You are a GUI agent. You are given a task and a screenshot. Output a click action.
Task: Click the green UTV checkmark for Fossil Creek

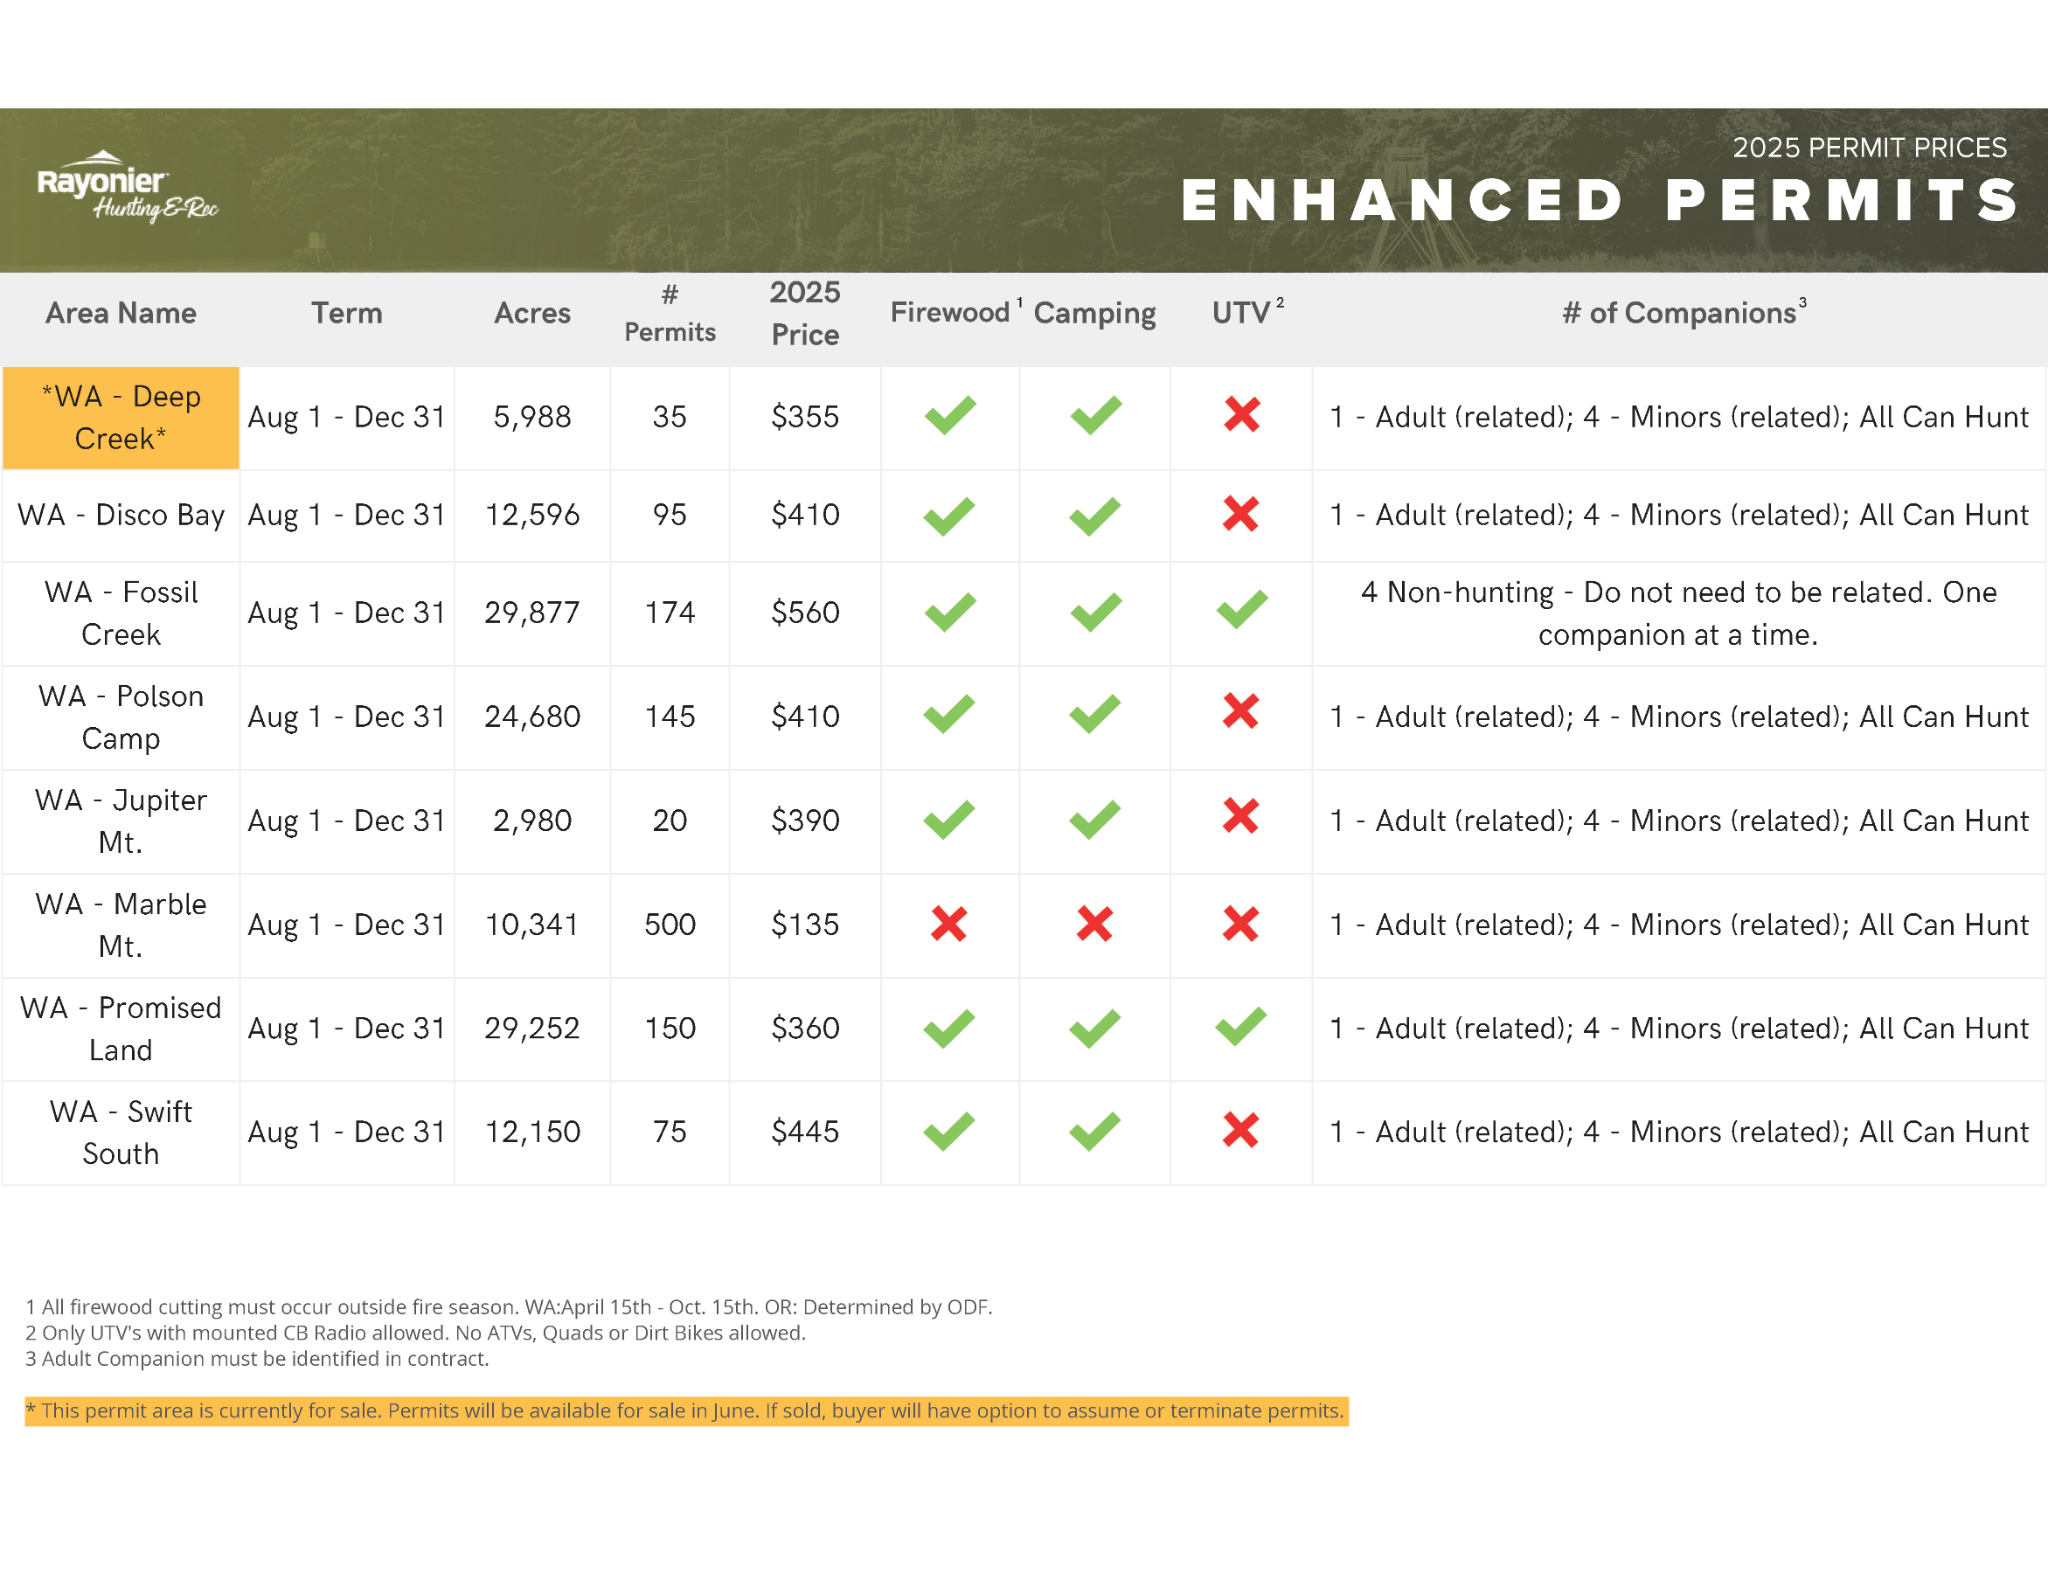click(1241, 611)
